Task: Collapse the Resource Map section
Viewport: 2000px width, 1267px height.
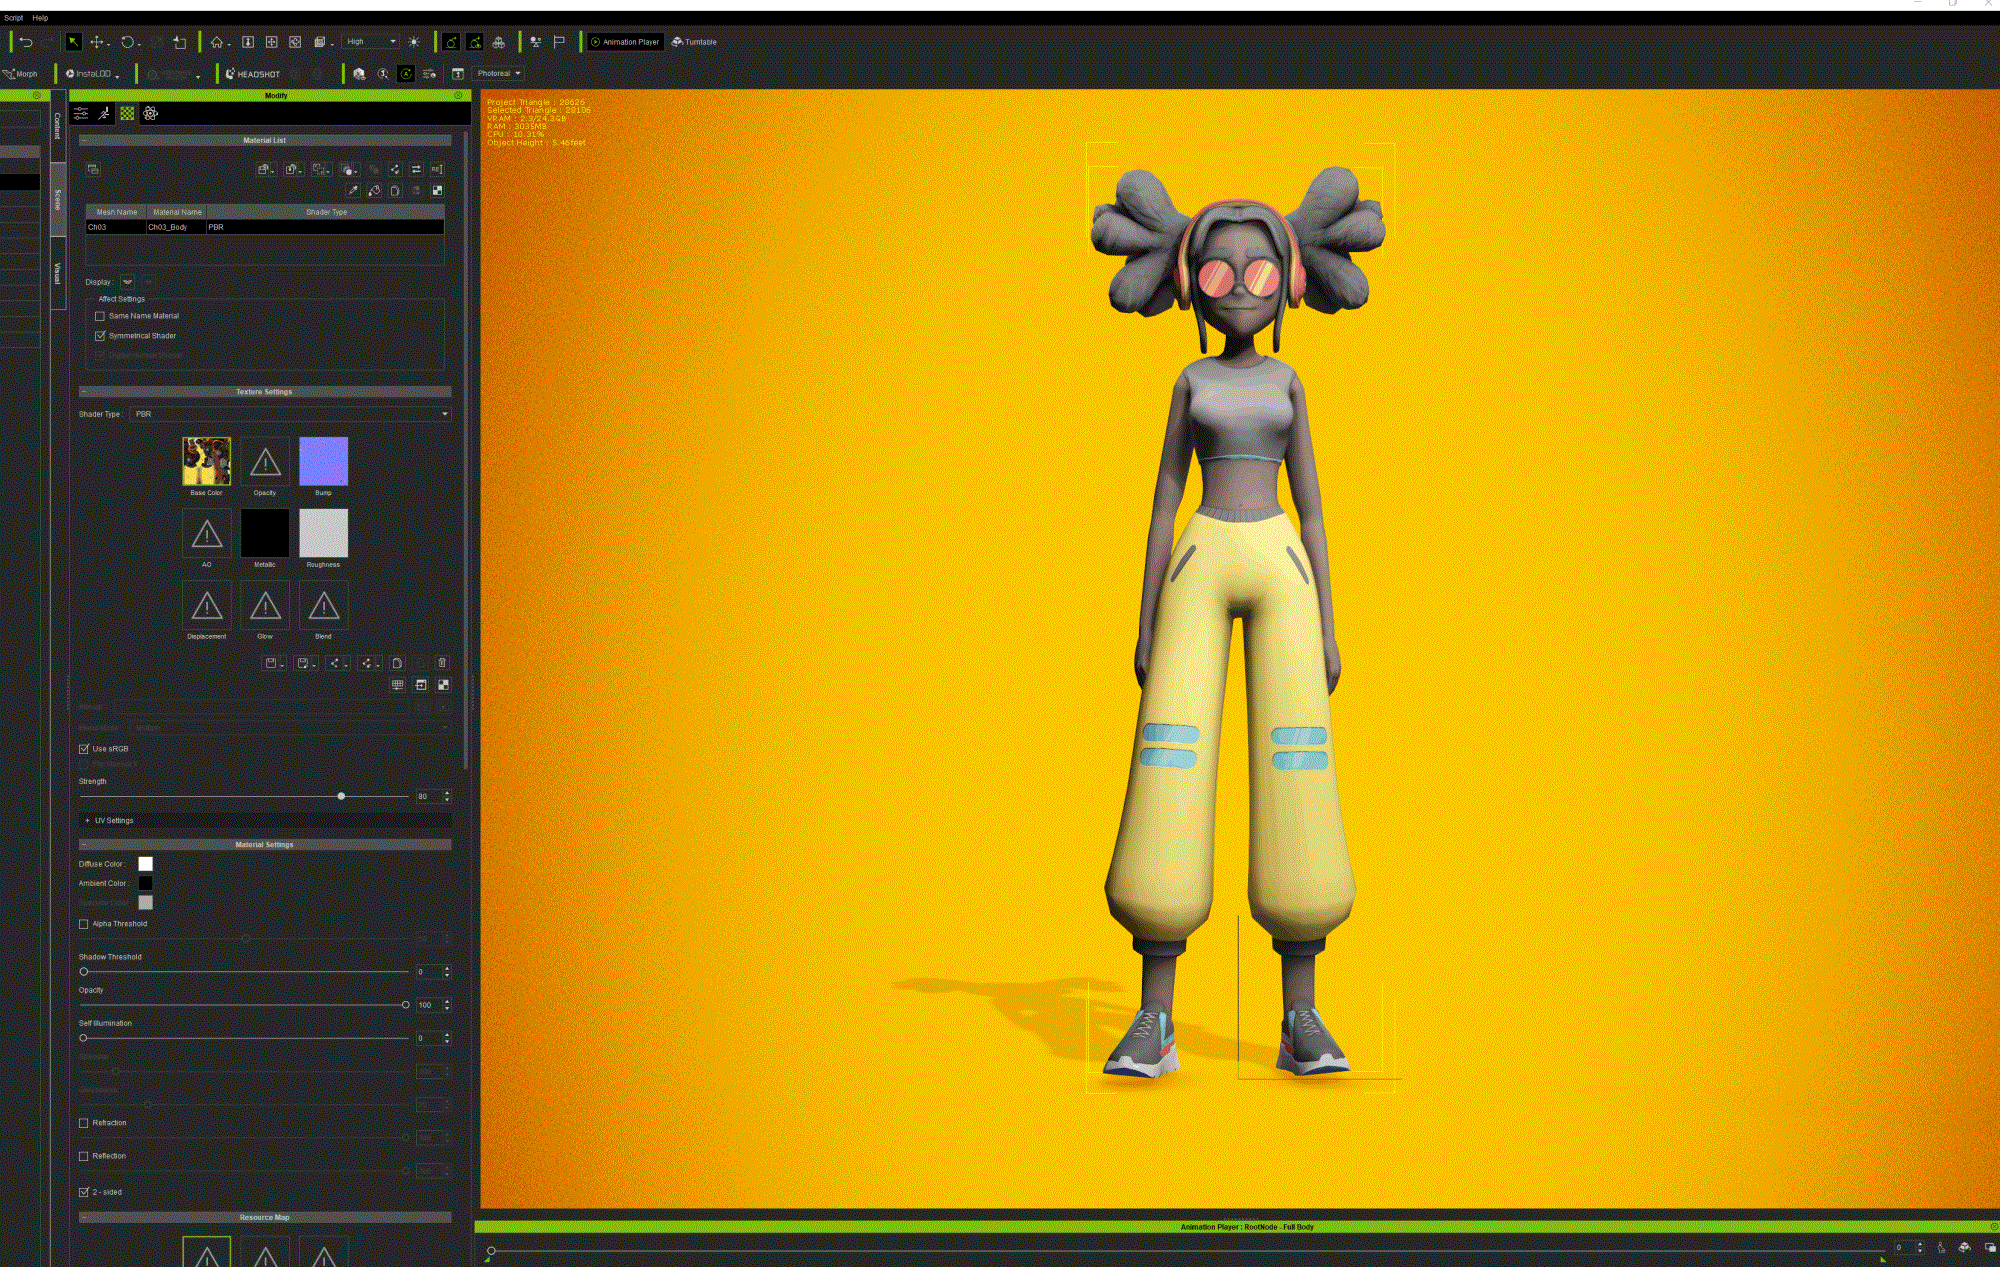Action: [84, 1218]
